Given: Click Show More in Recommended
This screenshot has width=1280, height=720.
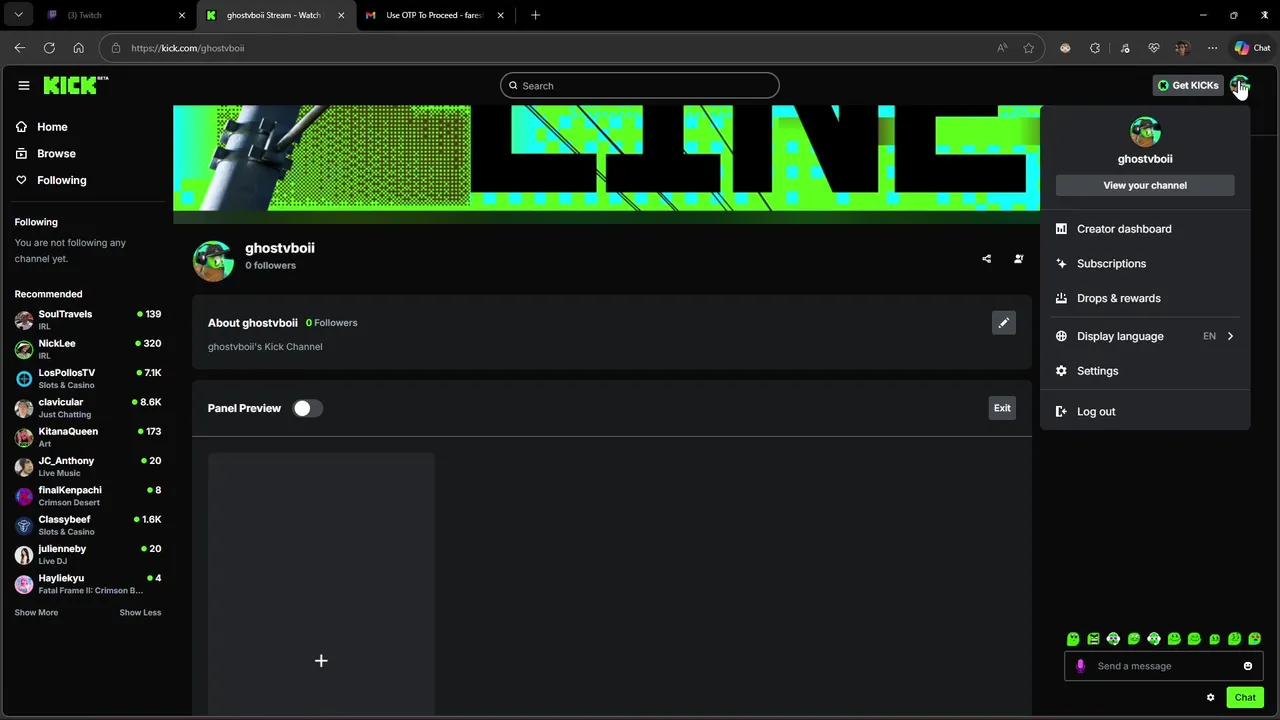Looking at the screenshot, I should coord(36,613).
